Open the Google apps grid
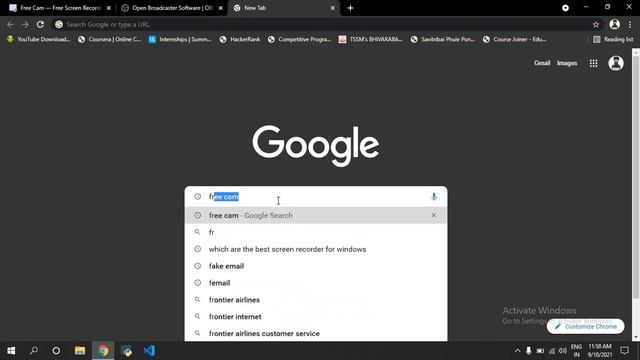Image resolution: width=640 pixels, height=360 pixels. (593, 63)
